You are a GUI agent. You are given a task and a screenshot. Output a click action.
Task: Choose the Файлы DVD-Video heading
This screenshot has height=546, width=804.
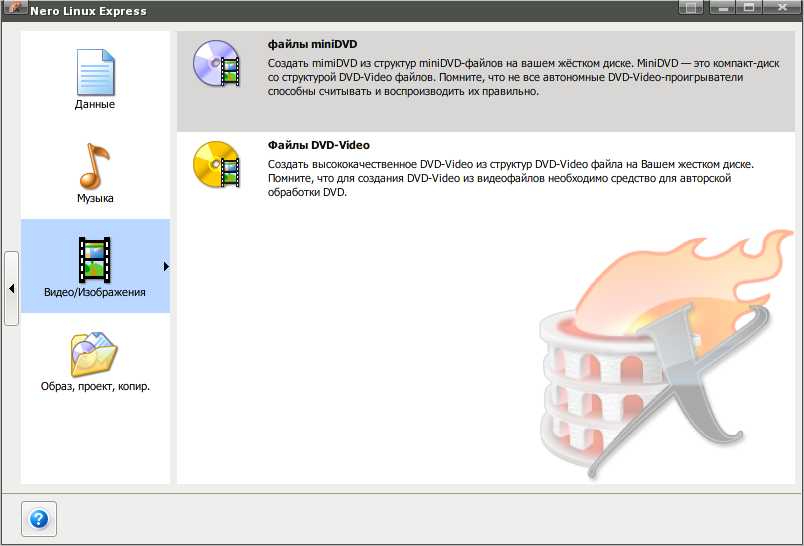point(318,146)
